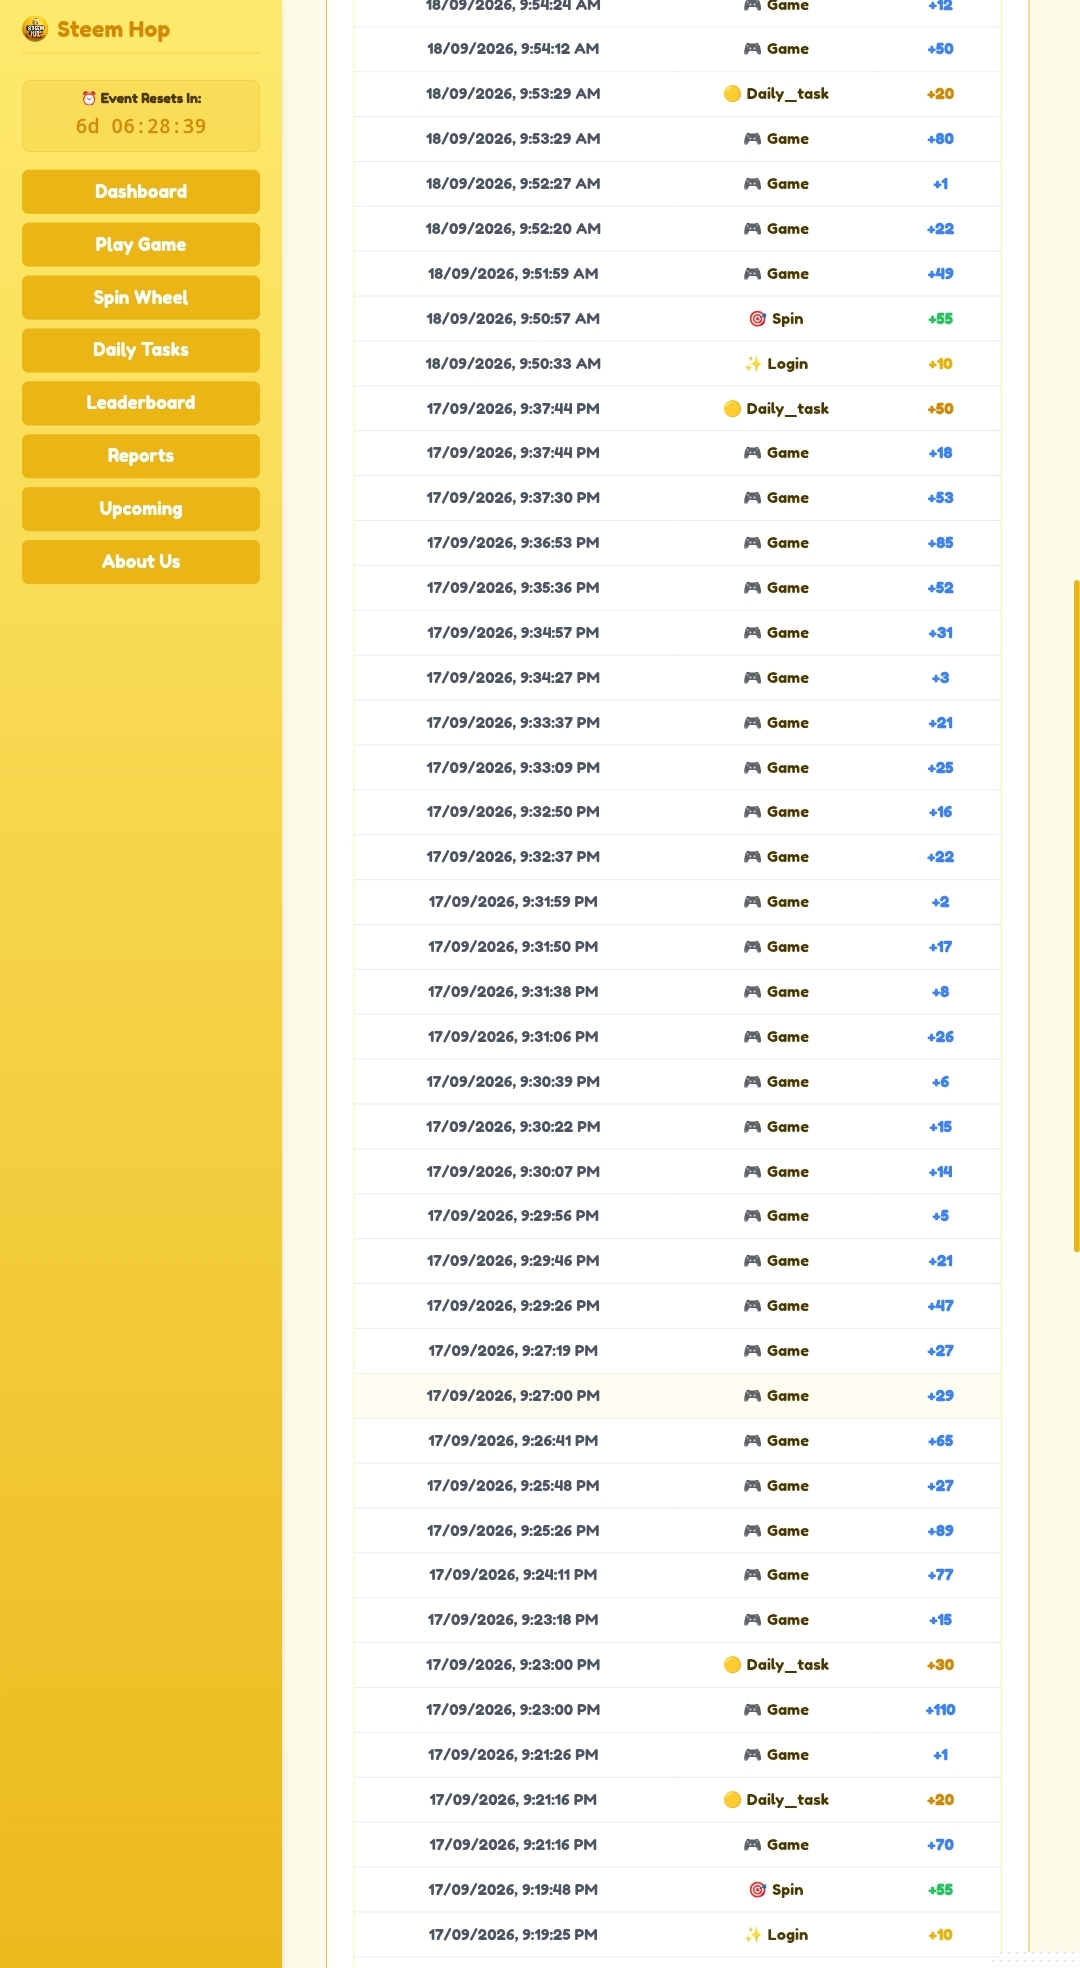Open the Reports section
This screenshot has height=1968, width=1080.
click(x=141, y=456)
